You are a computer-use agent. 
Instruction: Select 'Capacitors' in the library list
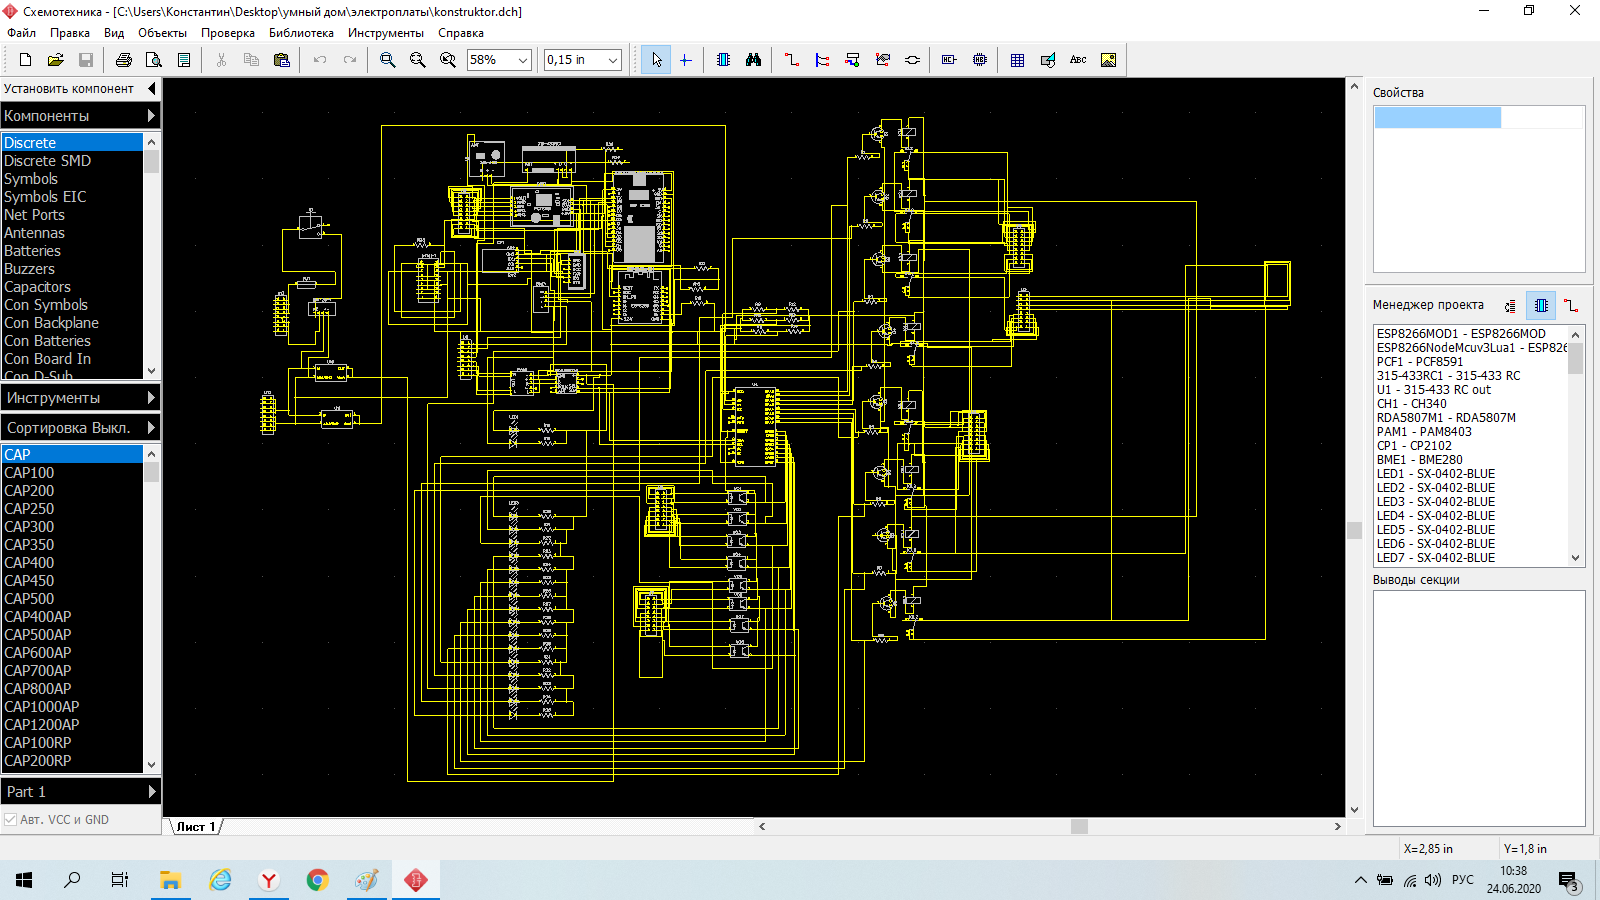(x=37, y=287)
